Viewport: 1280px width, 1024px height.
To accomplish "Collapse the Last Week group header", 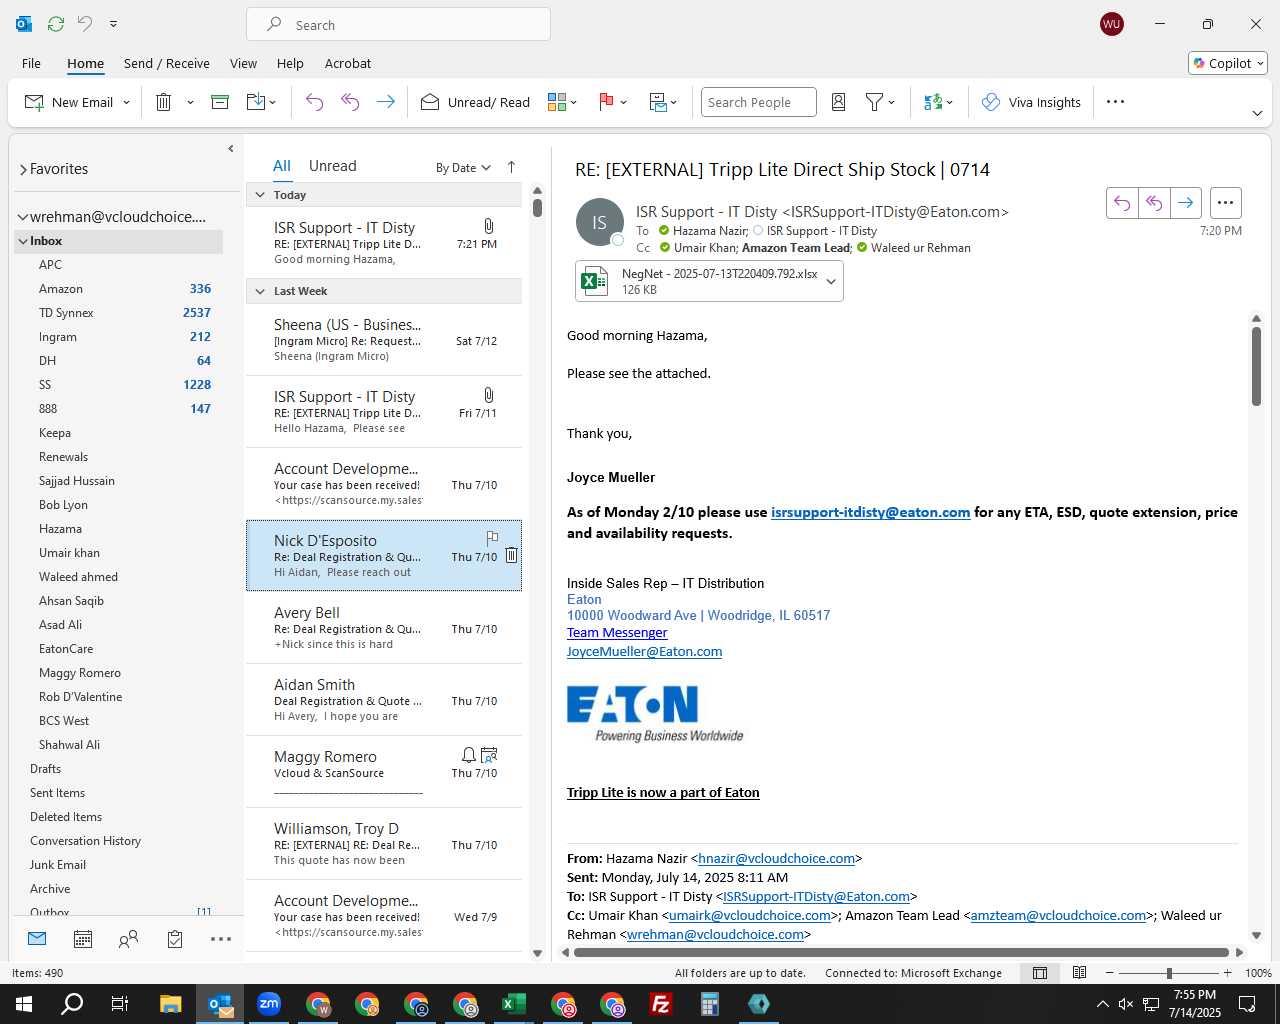I will click(x=260, y=291).
